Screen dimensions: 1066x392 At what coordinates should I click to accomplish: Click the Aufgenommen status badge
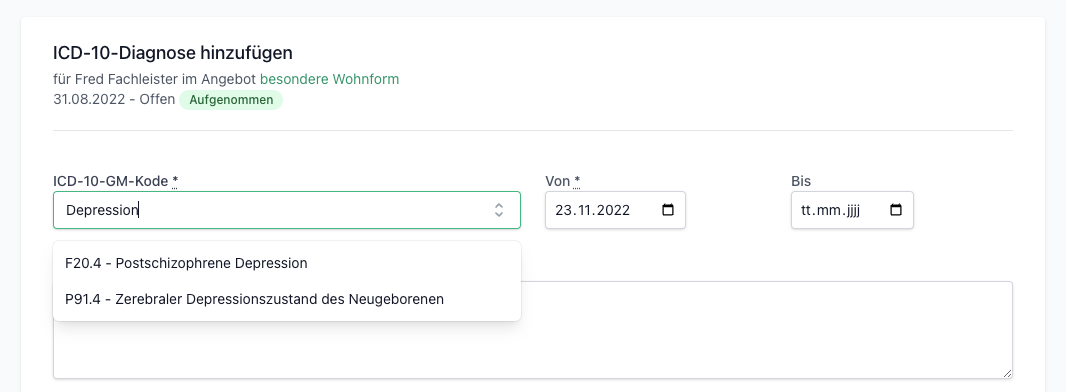[x=231, y=100]
